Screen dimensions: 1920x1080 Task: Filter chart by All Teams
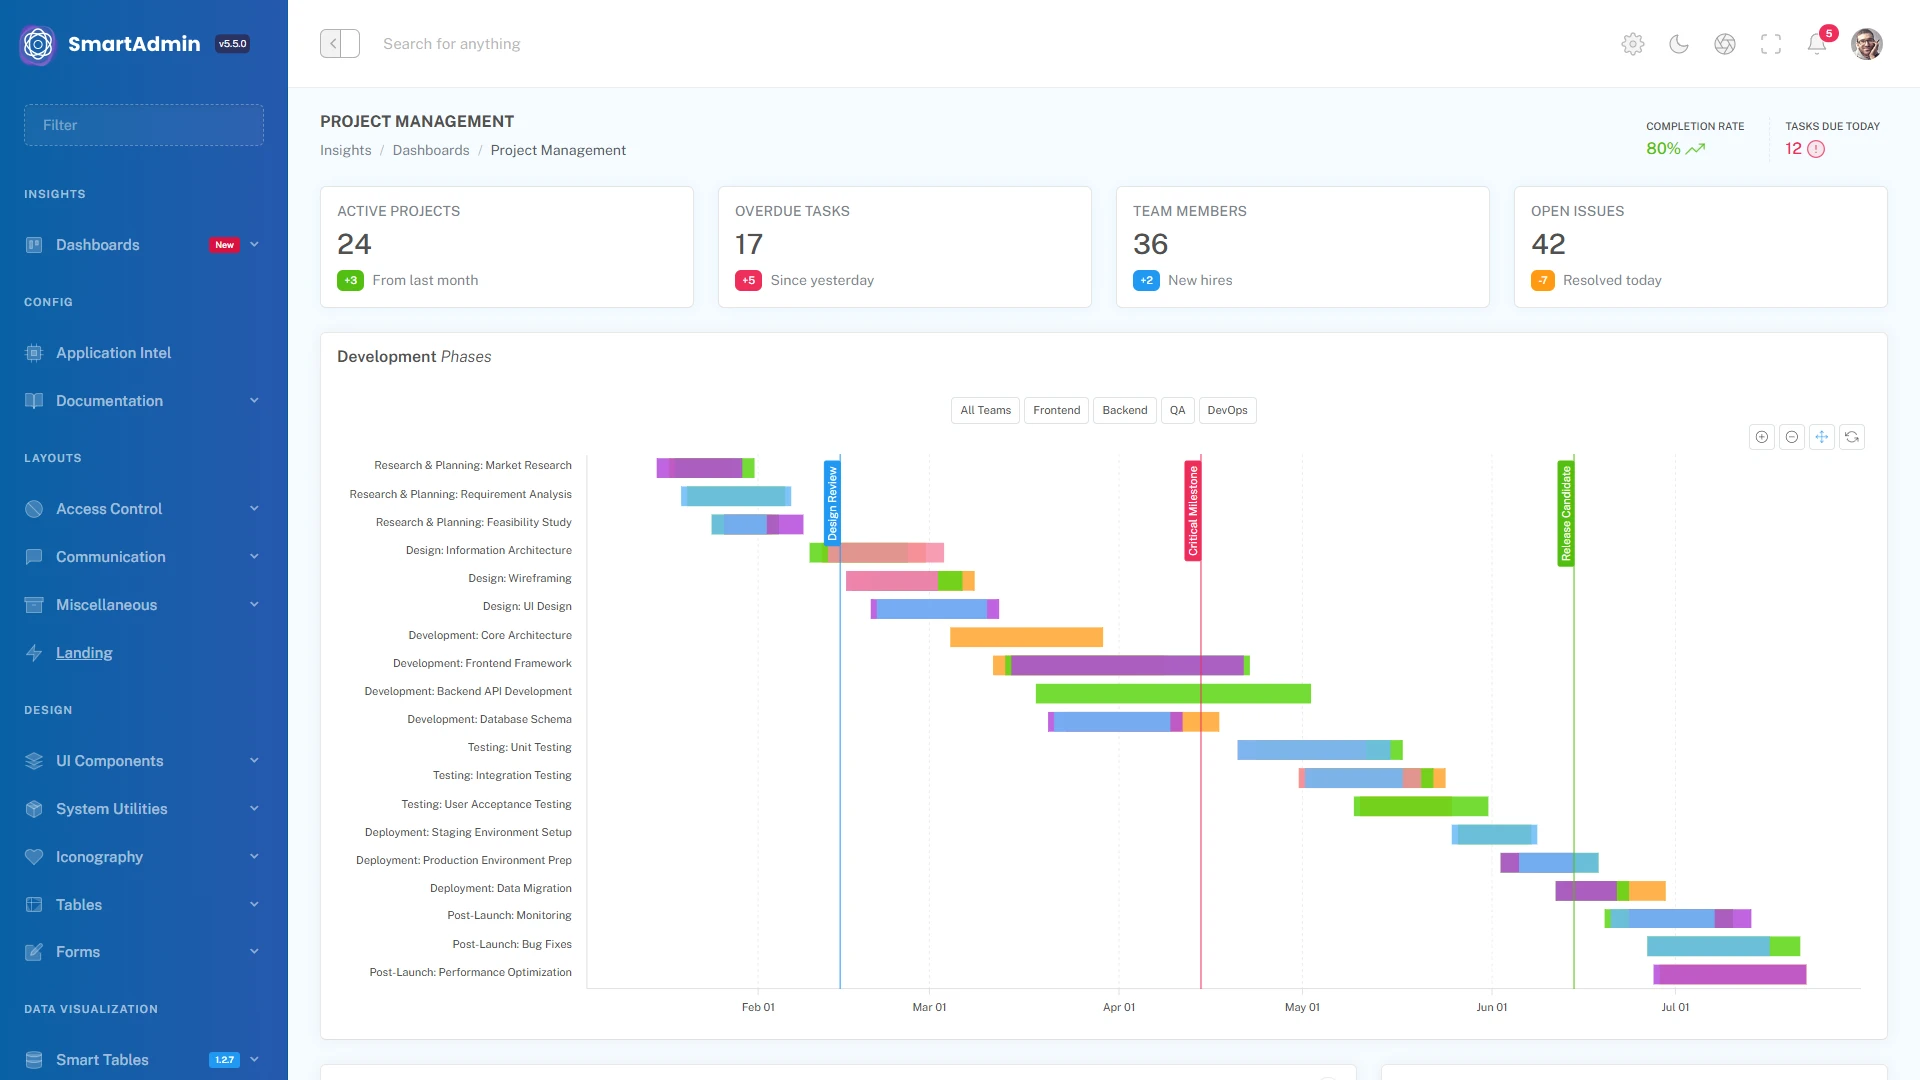tap(985, 411)
